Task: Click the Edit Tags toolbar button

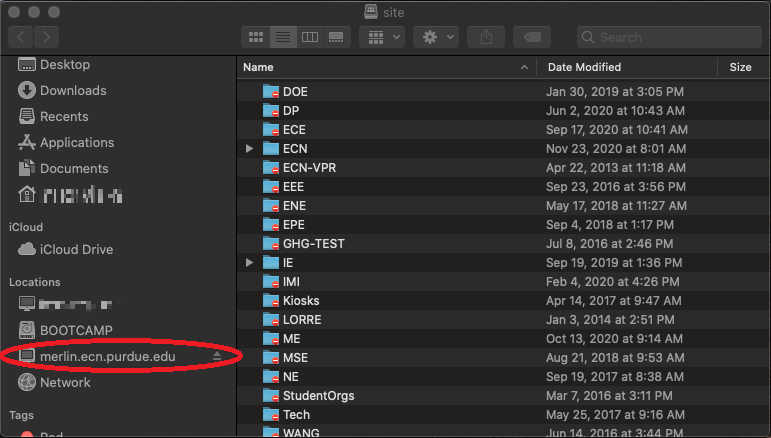Action: [532, 37]
